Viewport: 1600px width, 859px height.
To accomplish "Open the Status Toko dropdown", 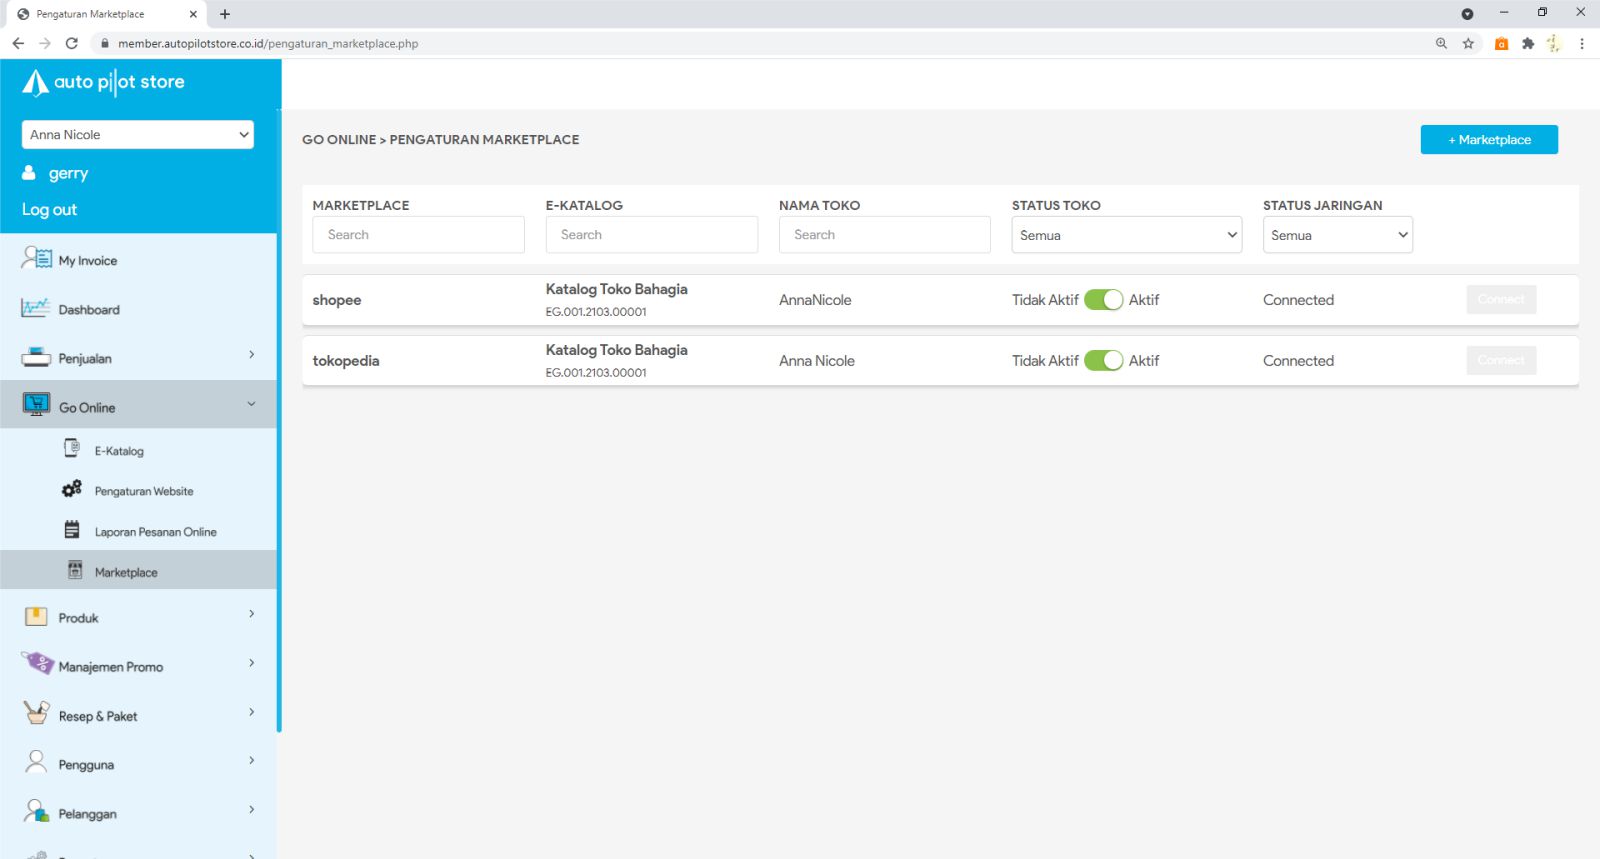I will [1126, 235].
